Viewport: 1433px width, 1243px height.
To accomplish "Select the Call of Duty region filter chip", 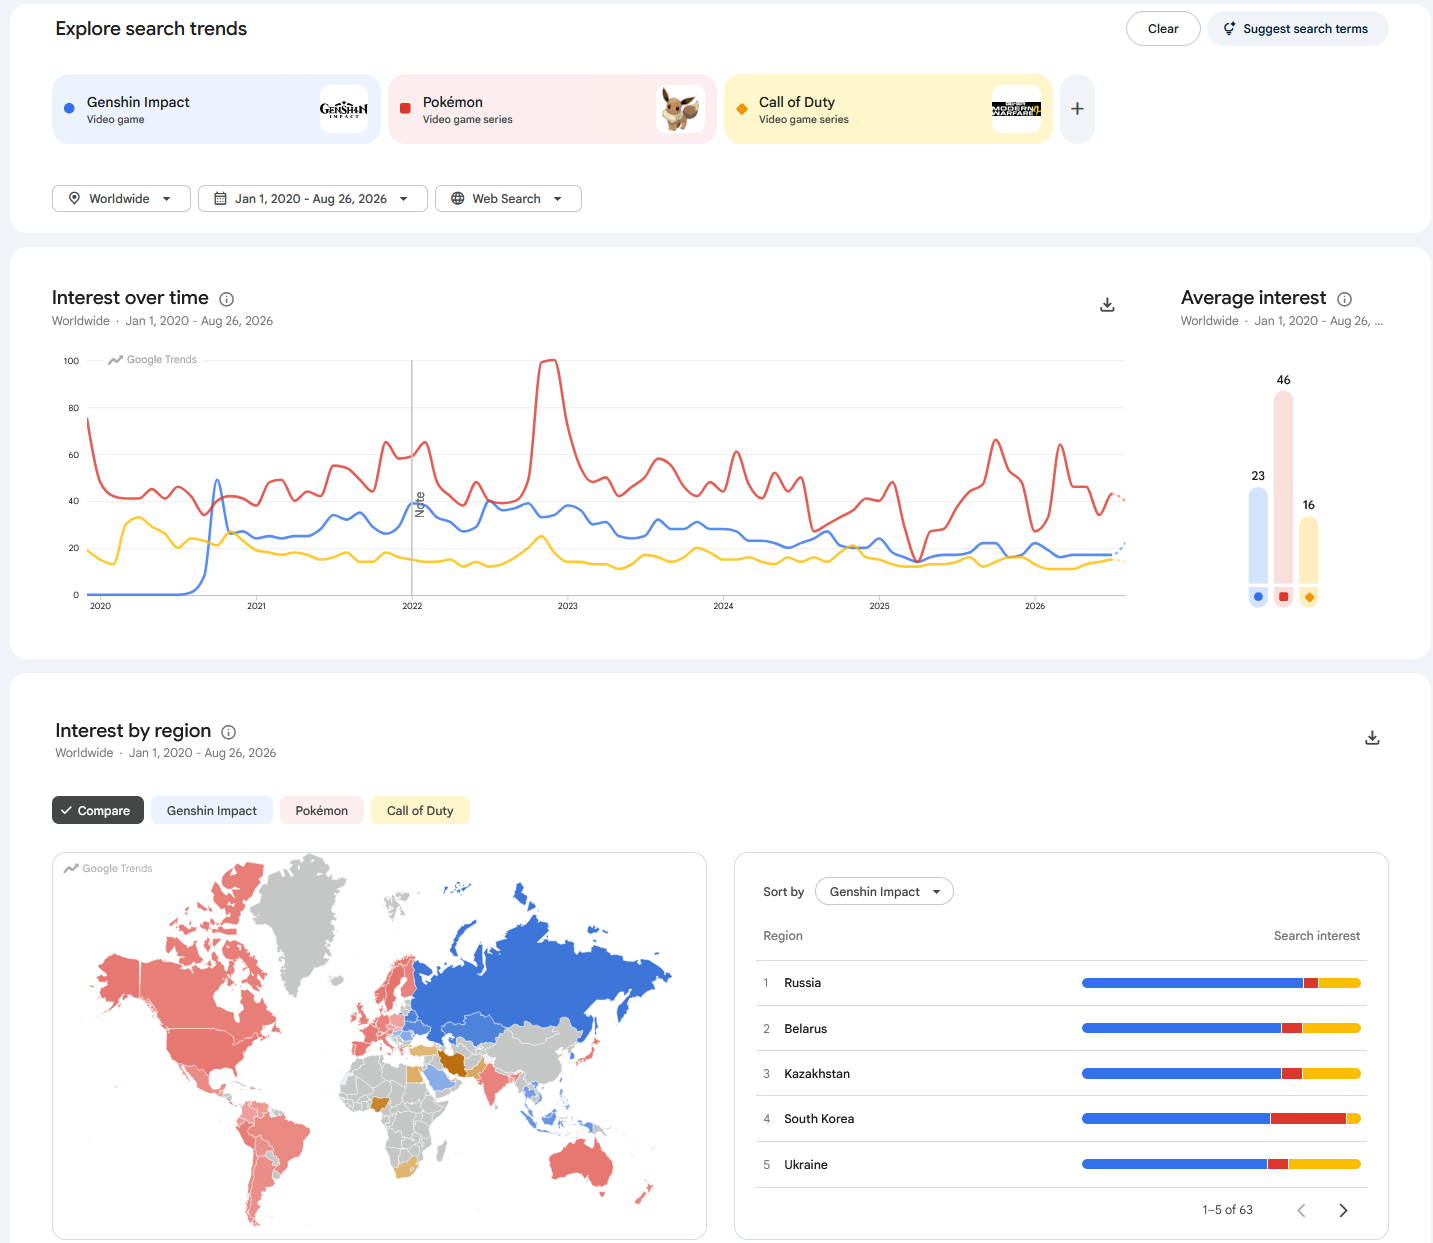I will coord(420,810).
